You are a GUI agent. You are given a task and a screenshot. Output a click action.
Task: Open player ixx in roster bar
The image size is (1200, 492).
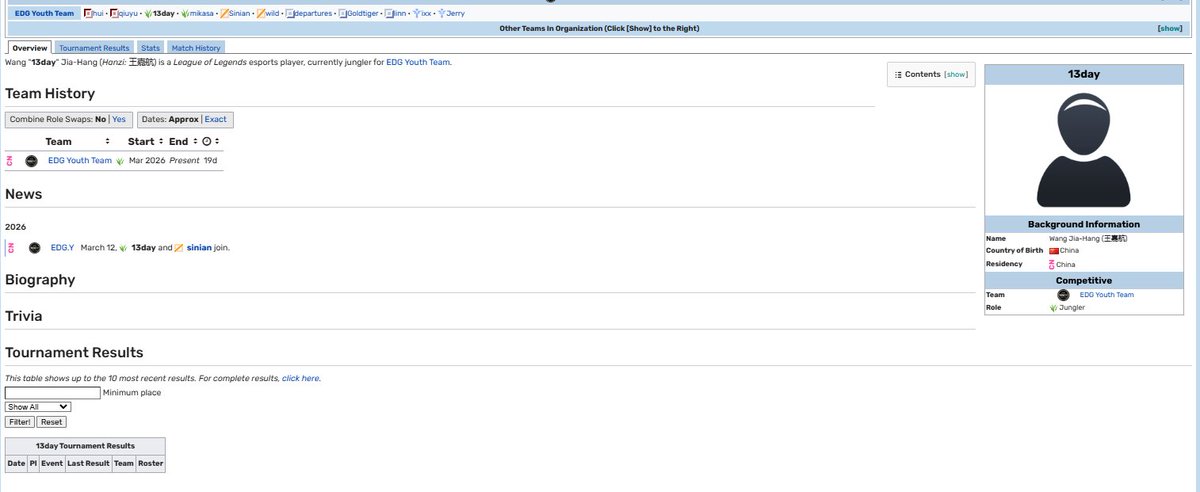point(426,13)
